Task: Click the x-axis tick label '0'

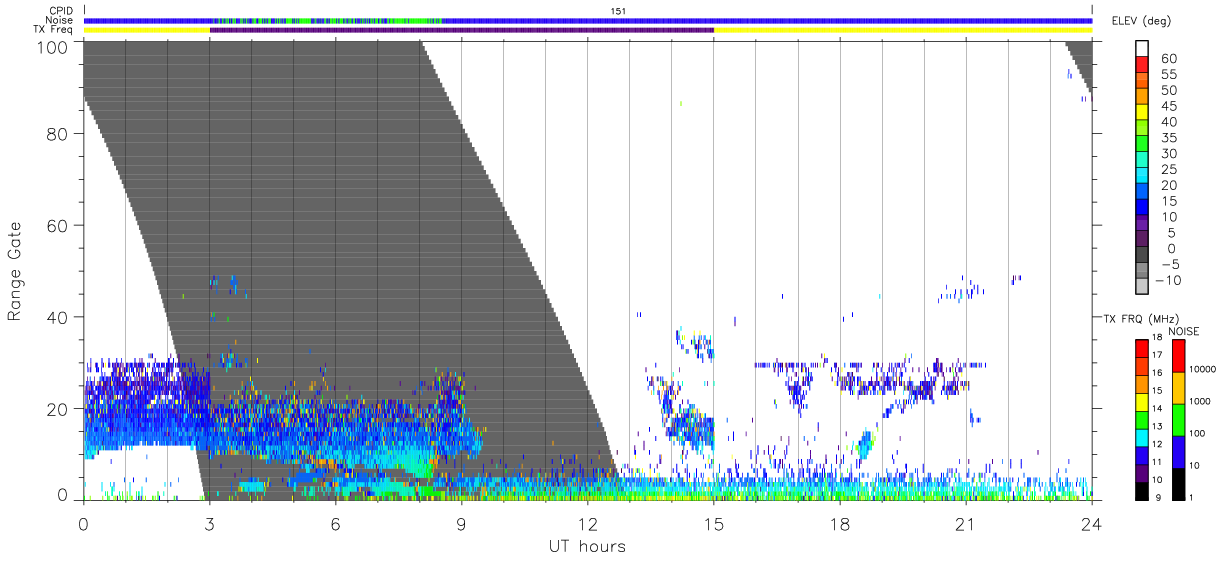Action: [83, 524]
